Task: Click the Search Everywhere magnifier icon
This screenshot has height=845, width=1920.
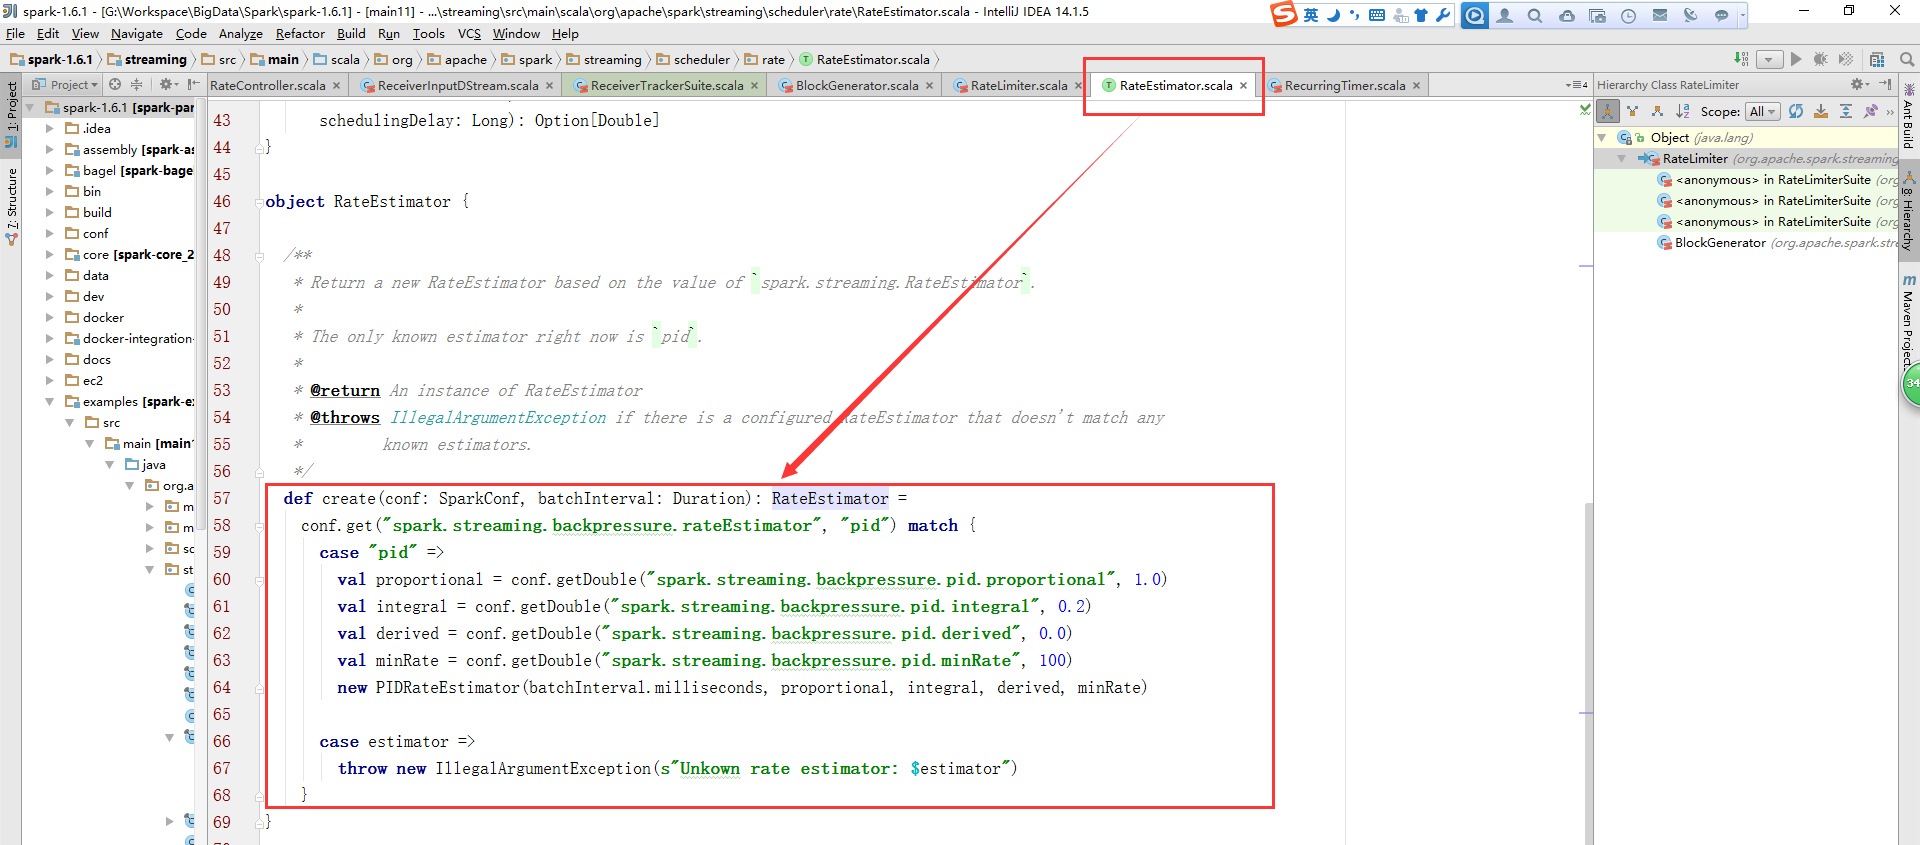Action: pyautogui.click(x=1907, y=59)
